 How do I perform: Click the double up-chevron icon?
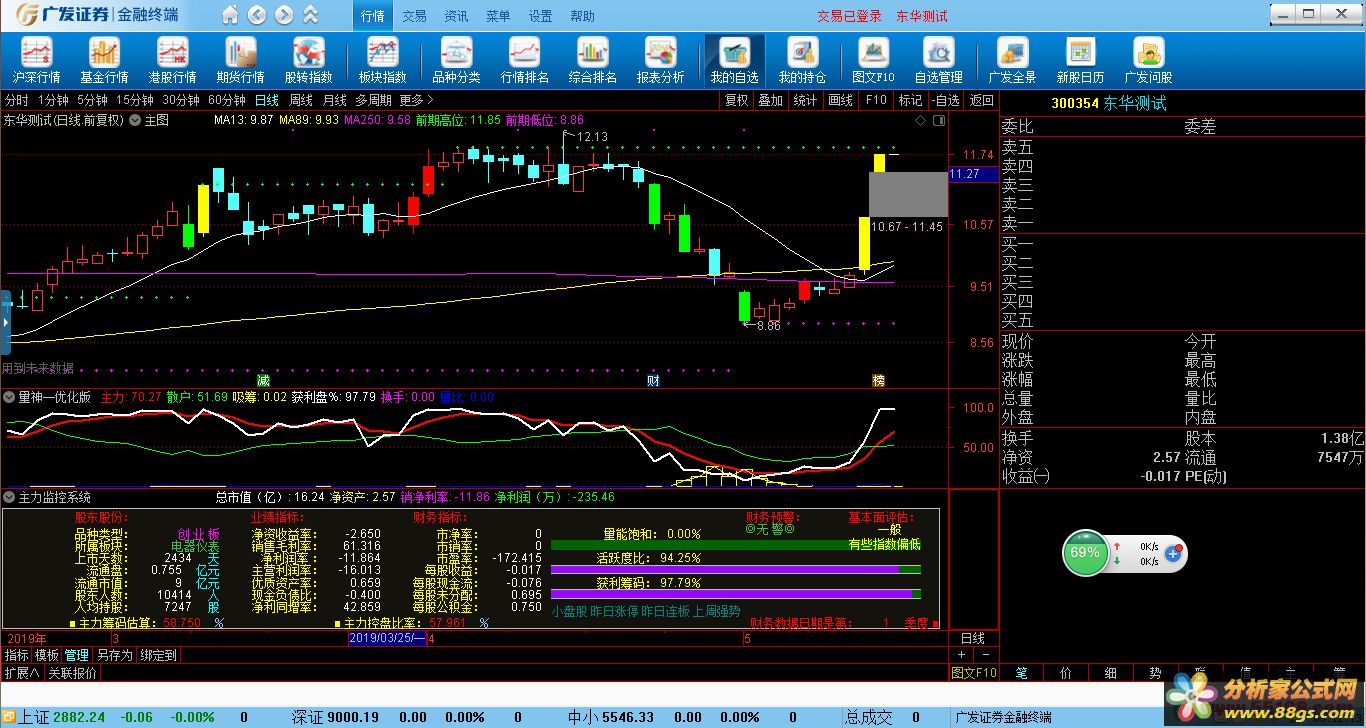pyautogui.click(x=311, y=15)
